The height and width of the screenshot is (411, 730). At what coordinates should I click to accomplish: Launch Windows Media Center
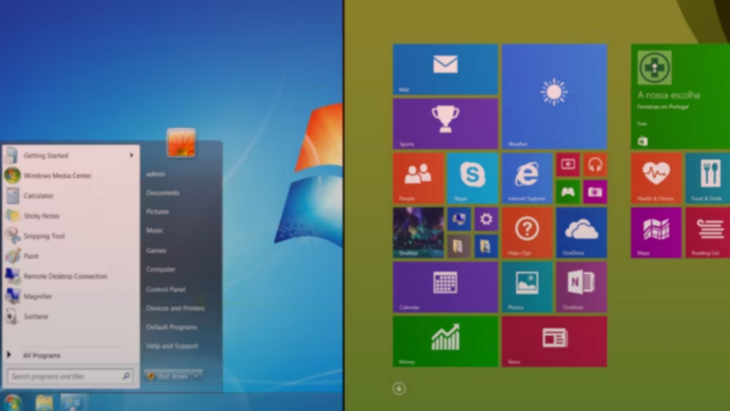70,175
